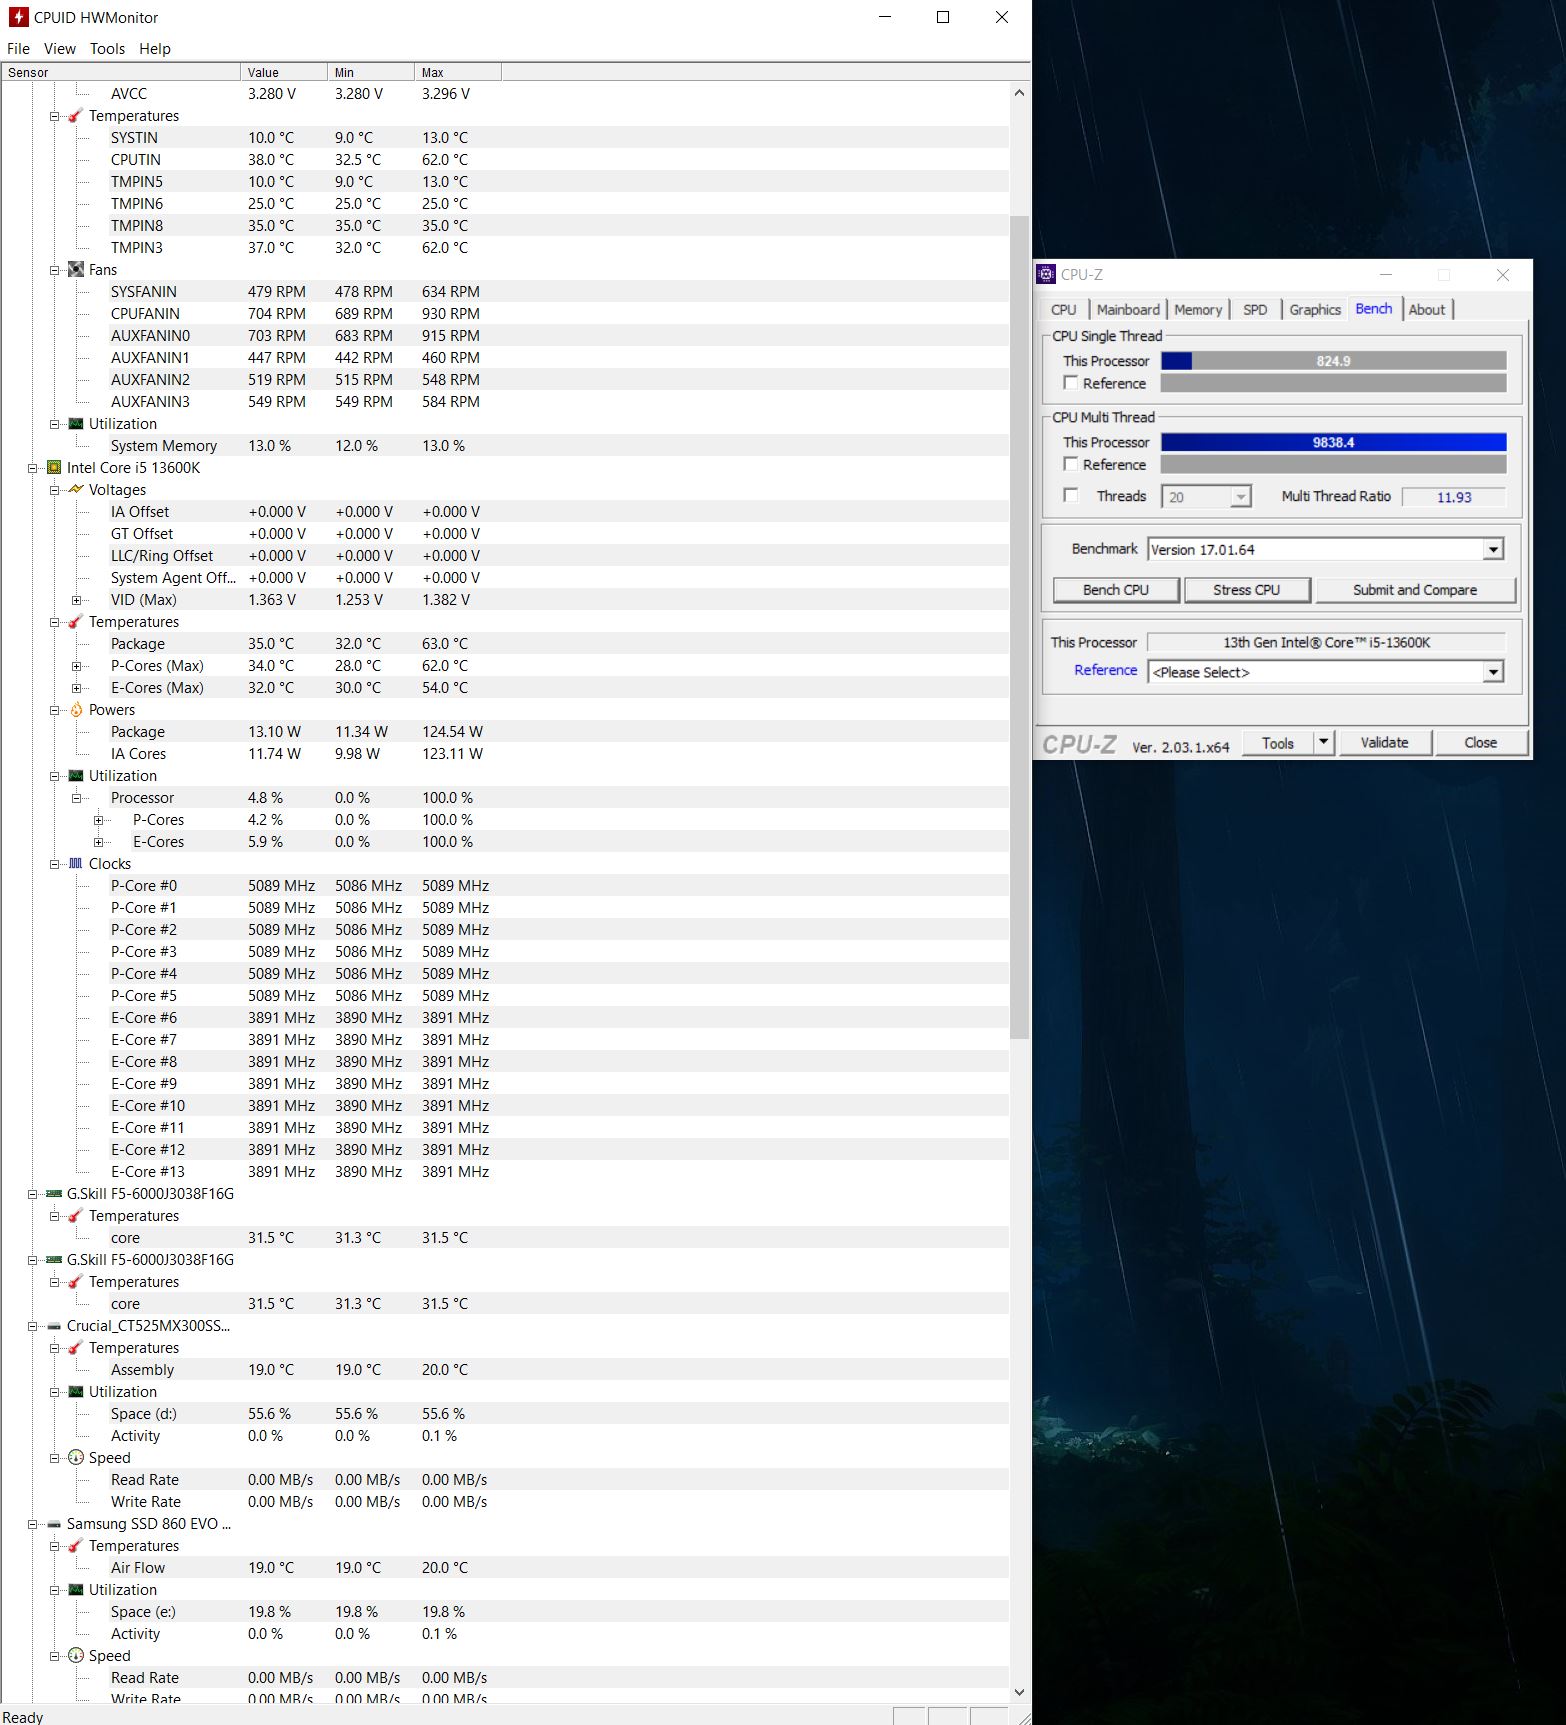Enable the Single Thread Reference checkbox in CPU-Z
The height and width of the screenshot is (1725, 1566).
(x=1071, y=383)
